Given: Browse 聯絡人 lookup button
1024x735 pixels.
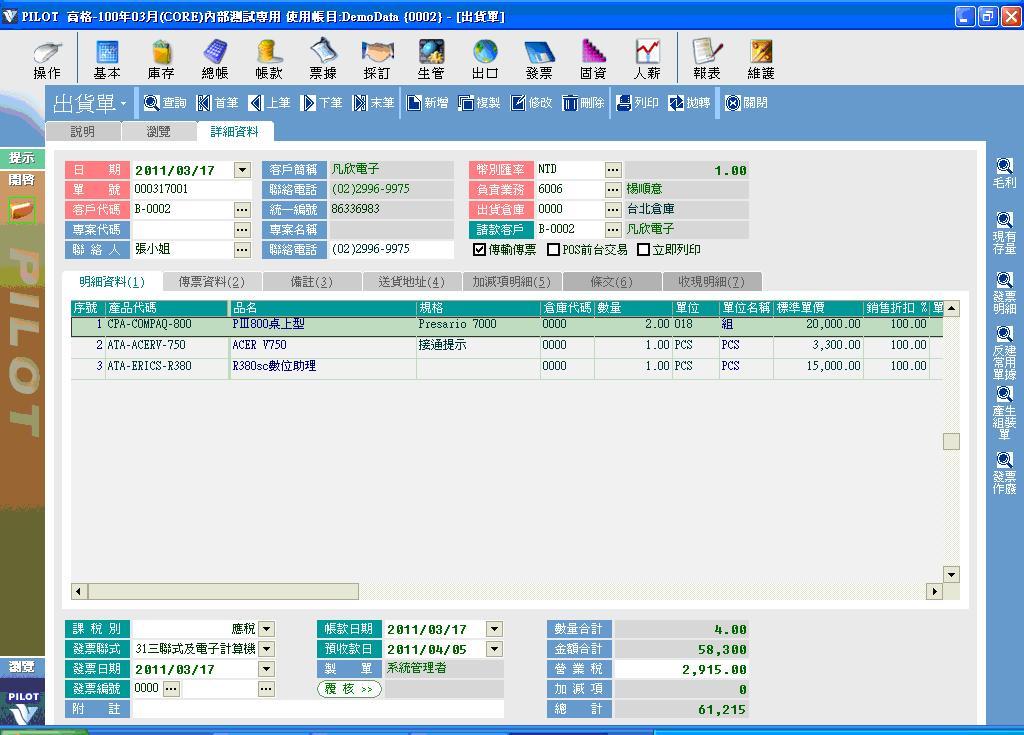Looking at the screenshot, I should click(242, 250).
